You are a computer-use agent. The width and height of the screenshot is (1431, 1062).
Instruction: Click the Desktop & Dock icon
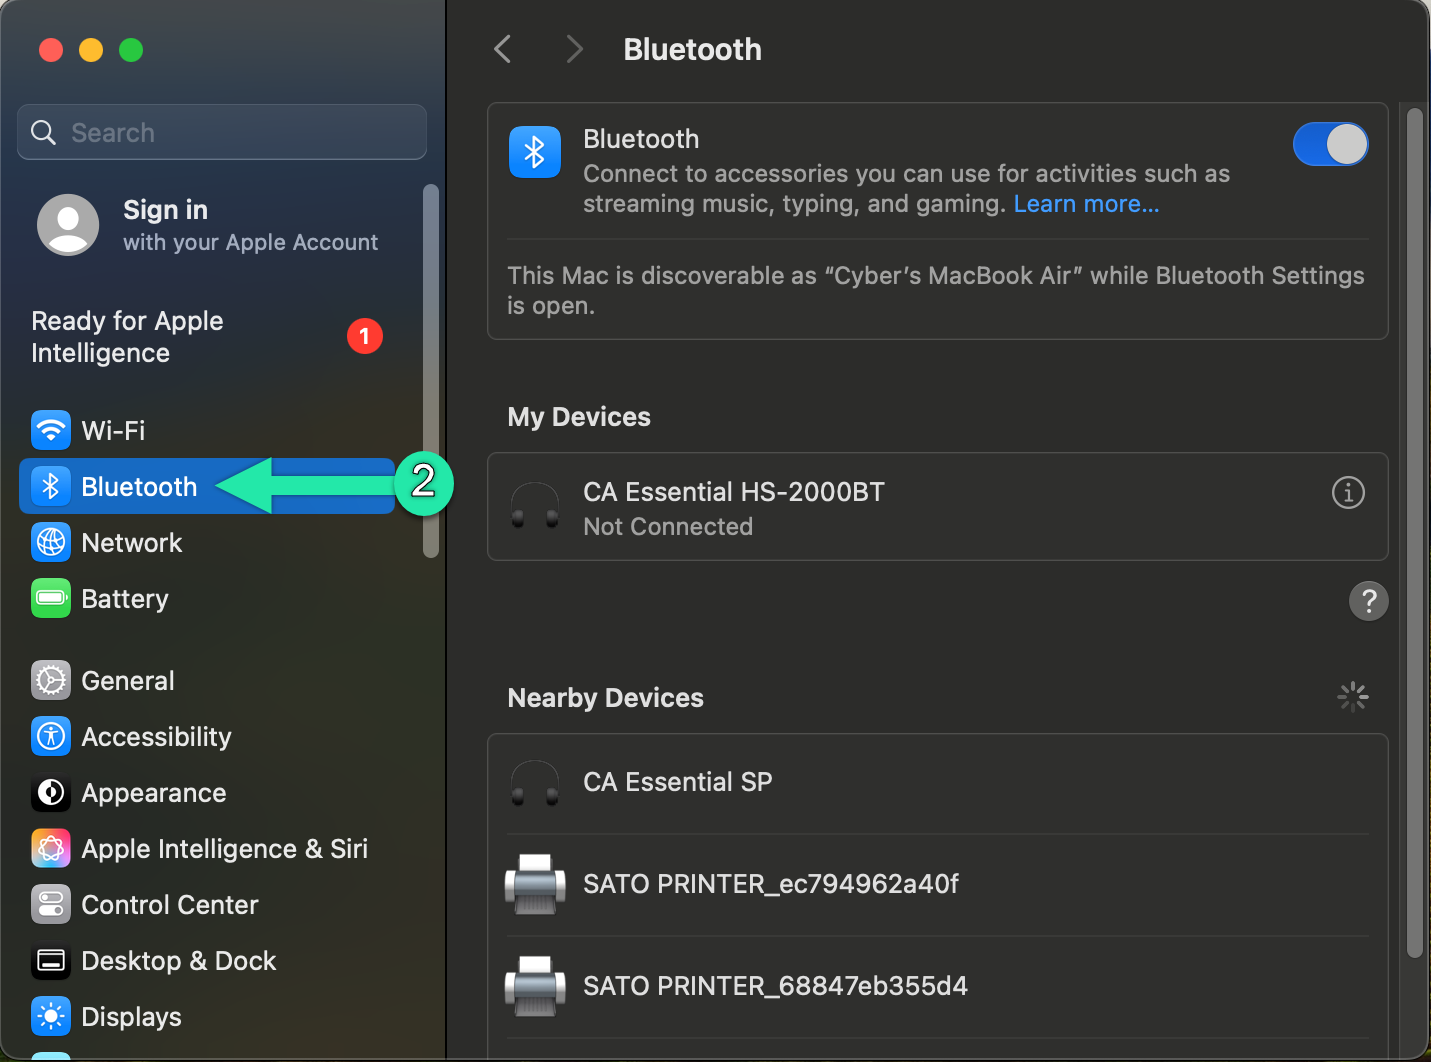pyautogui.click(x=51, y=961)
